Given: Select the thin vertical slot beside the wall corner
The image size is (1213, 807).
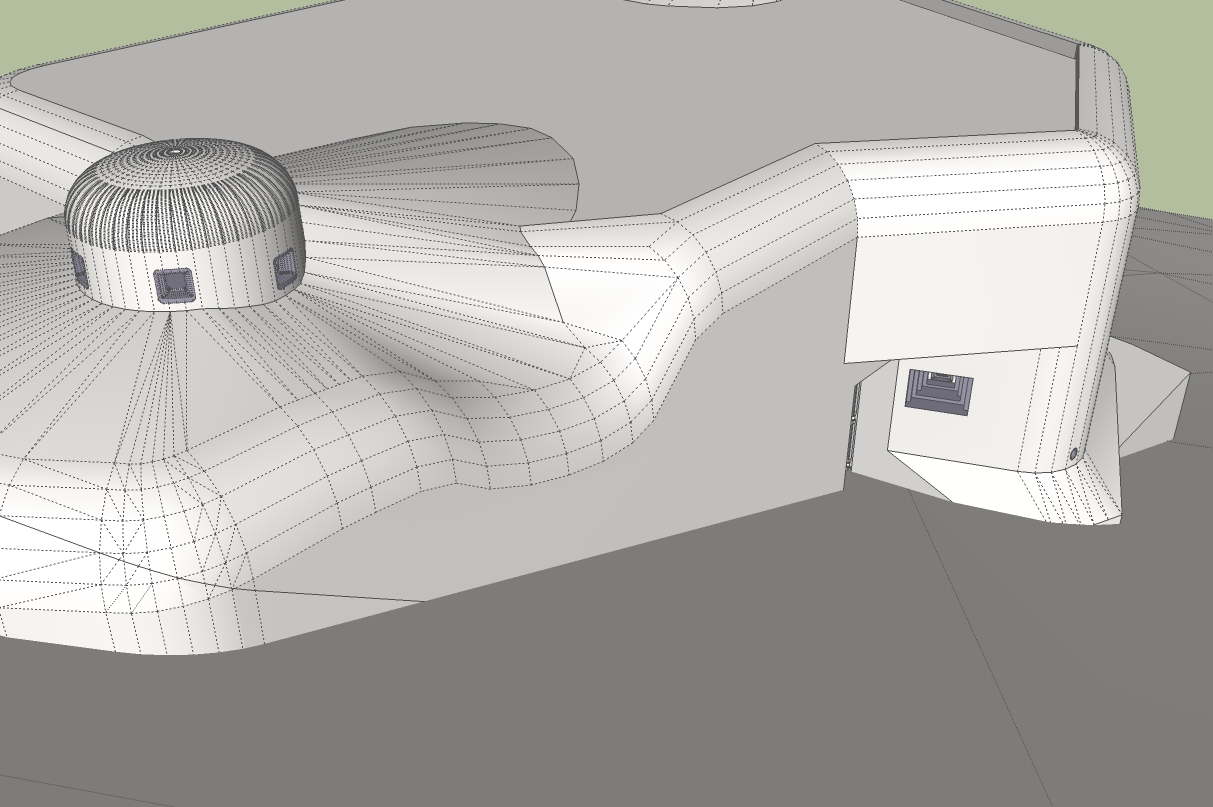Looking at the screenshot, I should [x=853, y=430].
